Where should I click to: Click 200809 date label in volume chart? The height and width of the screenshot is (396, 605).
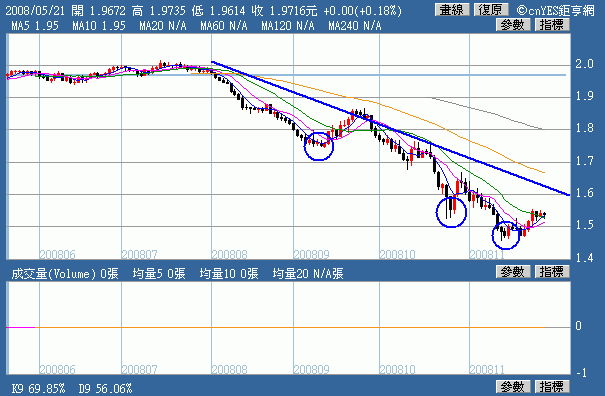pos(311,369)
